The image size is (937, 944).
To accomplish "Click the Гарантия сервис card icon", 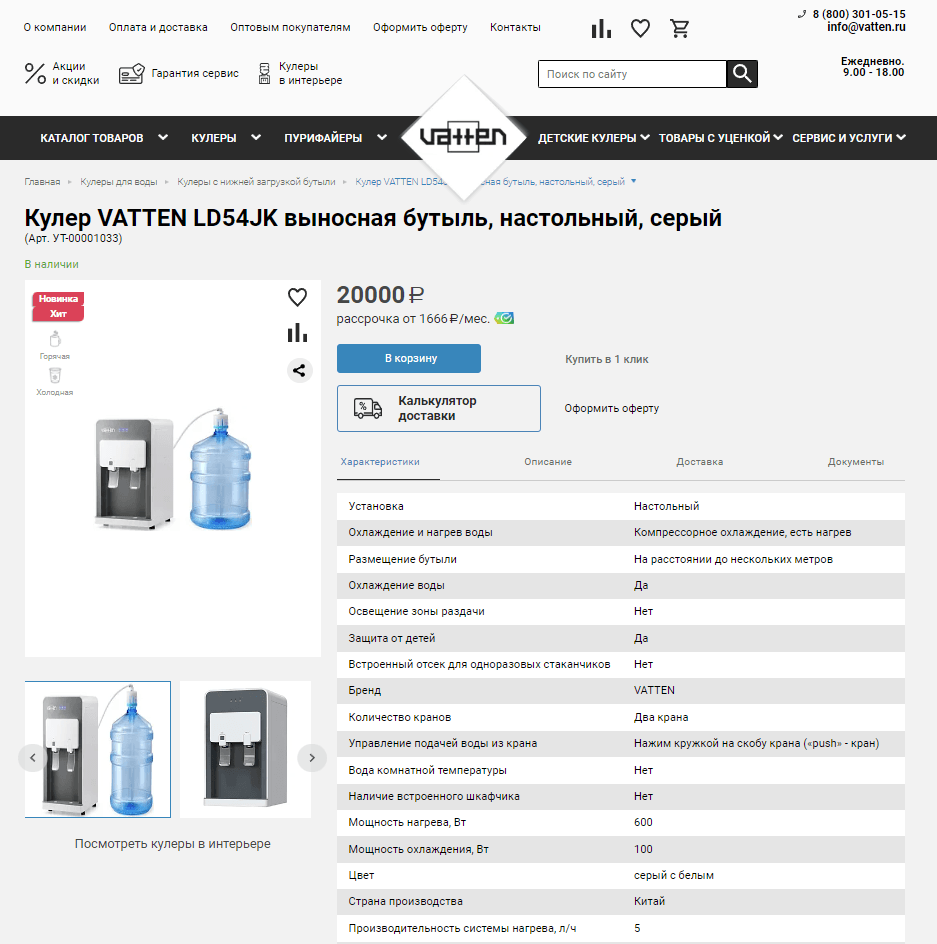I will [x=131, y=73].
